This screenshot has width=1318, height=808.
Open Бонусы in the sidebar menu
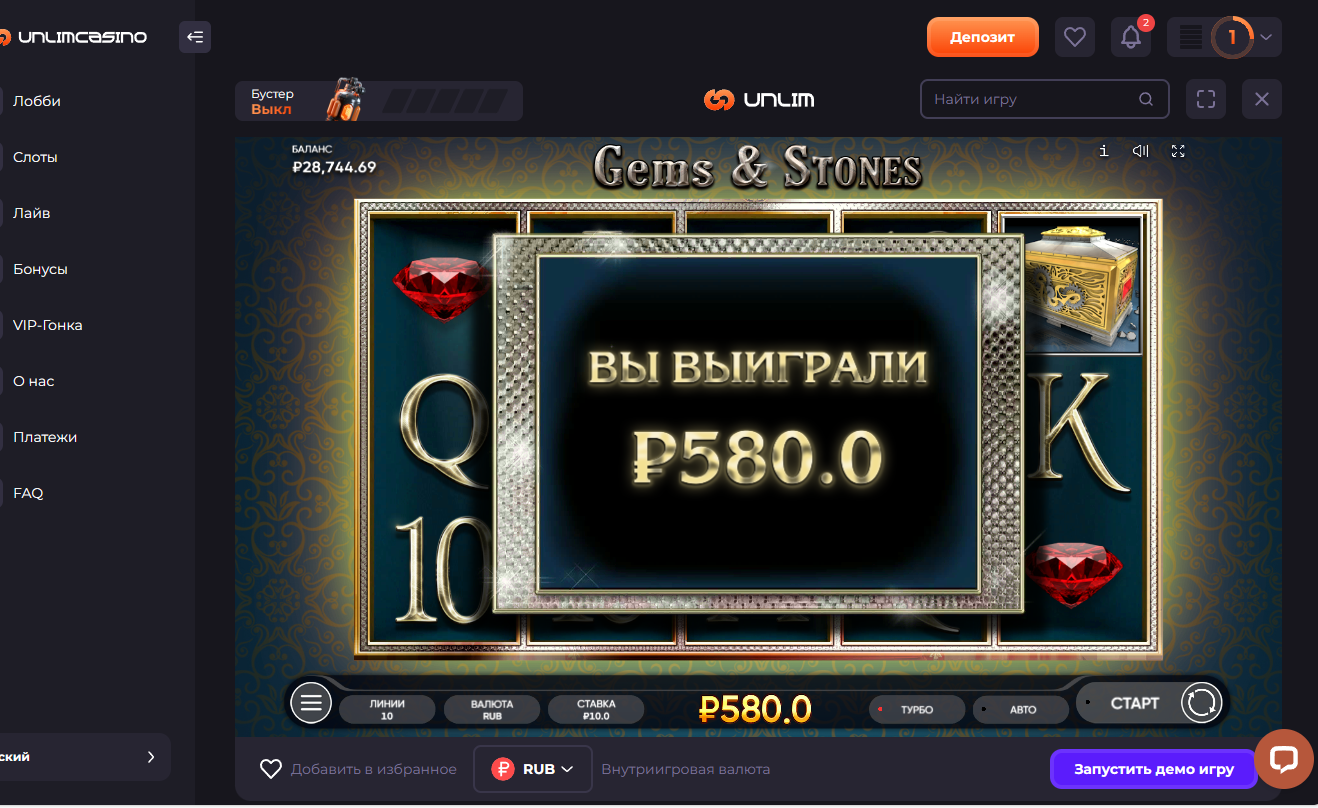[40, 269]
